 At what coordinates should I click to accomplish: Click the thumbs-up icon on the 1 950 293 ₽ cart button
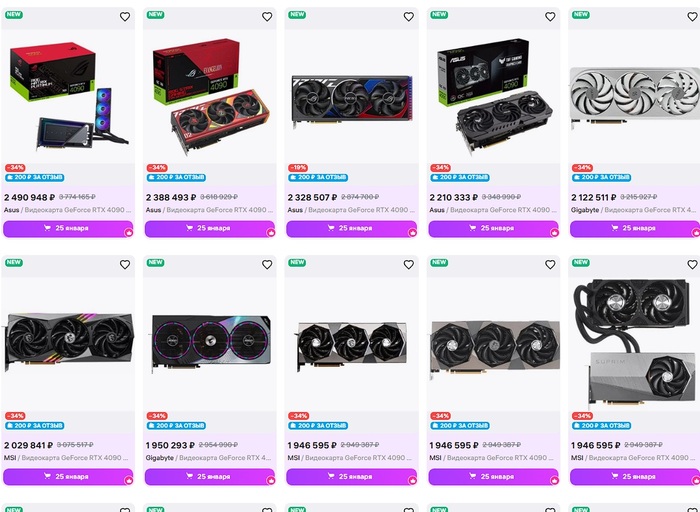coord(271,480)
